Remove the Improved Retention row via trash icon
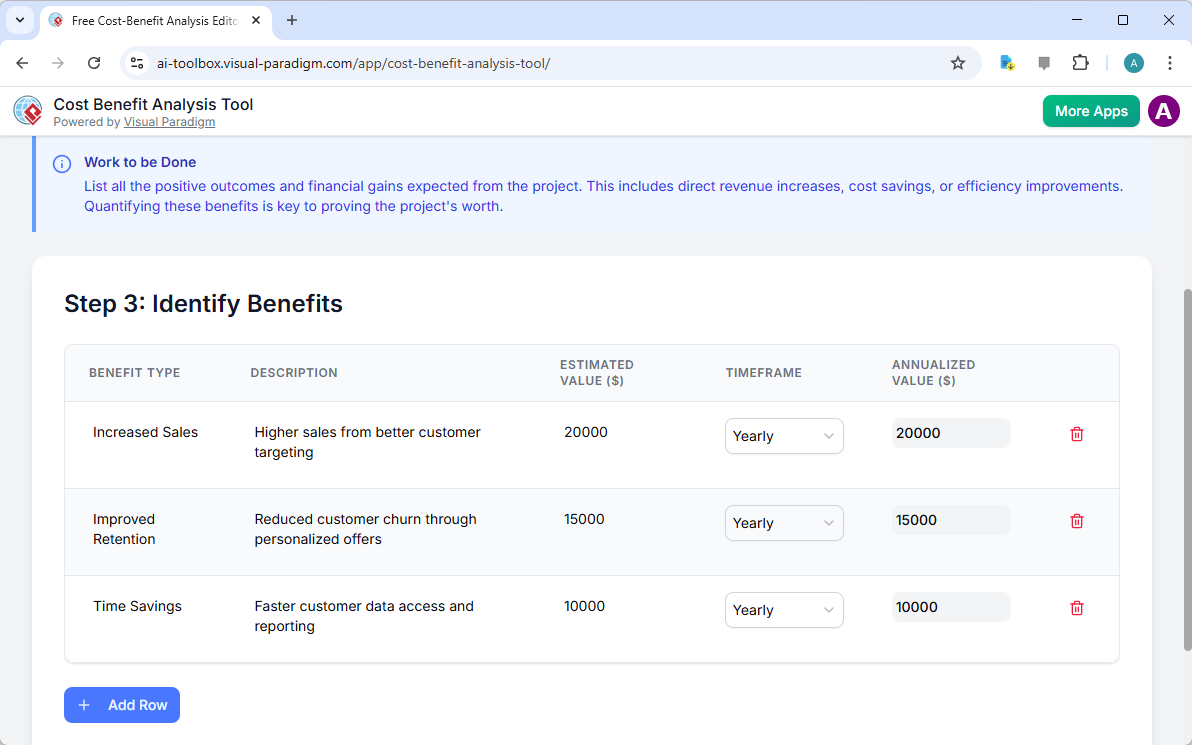The image size is (1192, 745). pos(1077,521)
